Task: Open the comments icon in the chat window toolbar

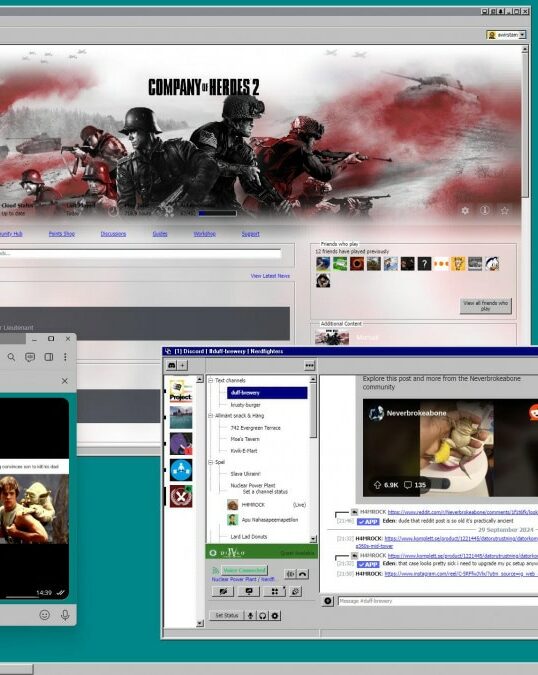Action: pyautogui.click(x=30, y=357)
